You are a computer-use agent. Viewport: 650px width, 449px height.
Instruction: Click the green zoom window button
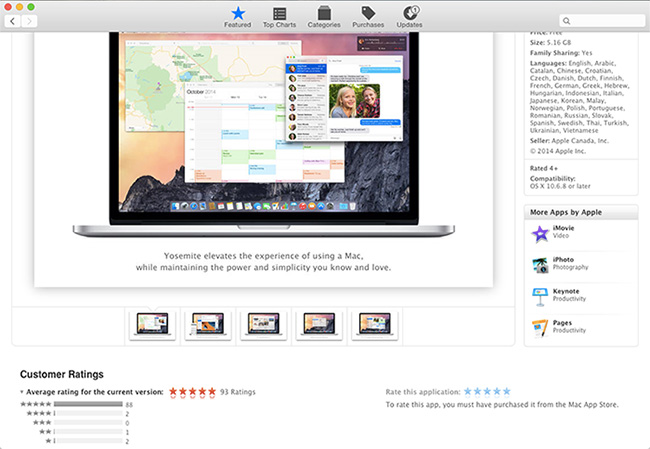(31, 7)
